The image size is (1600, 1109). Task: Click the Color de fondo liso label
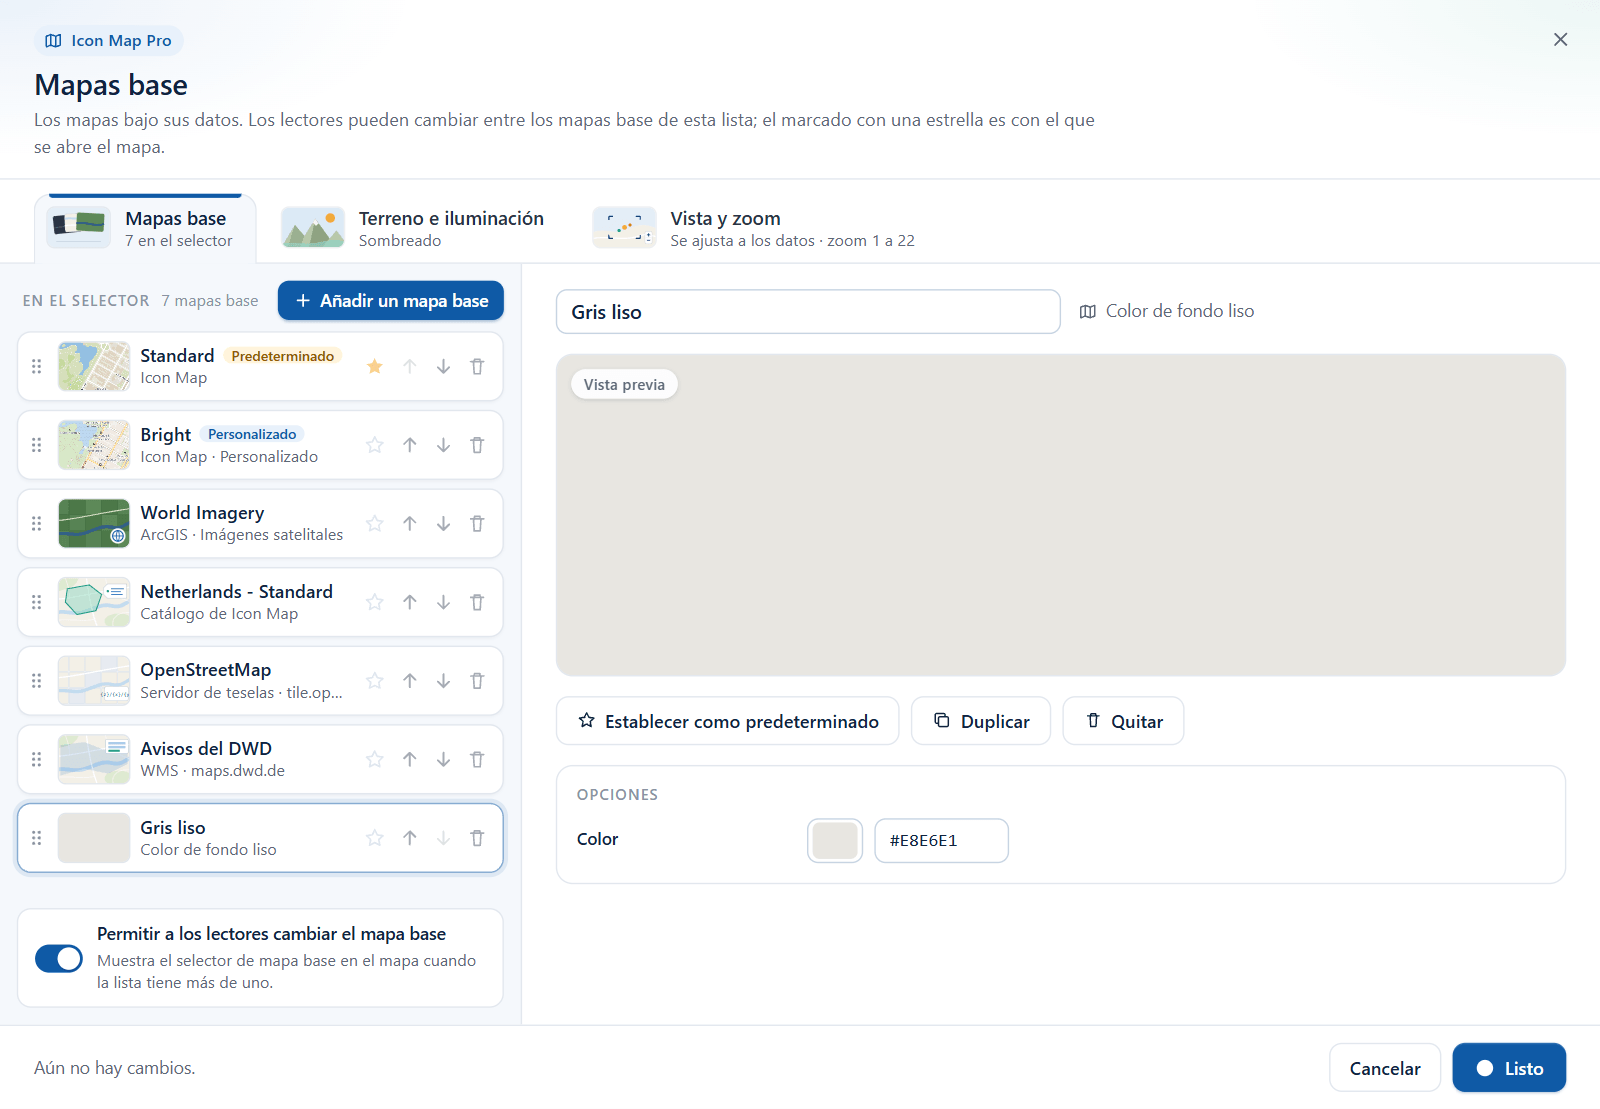coord(1180,311)
